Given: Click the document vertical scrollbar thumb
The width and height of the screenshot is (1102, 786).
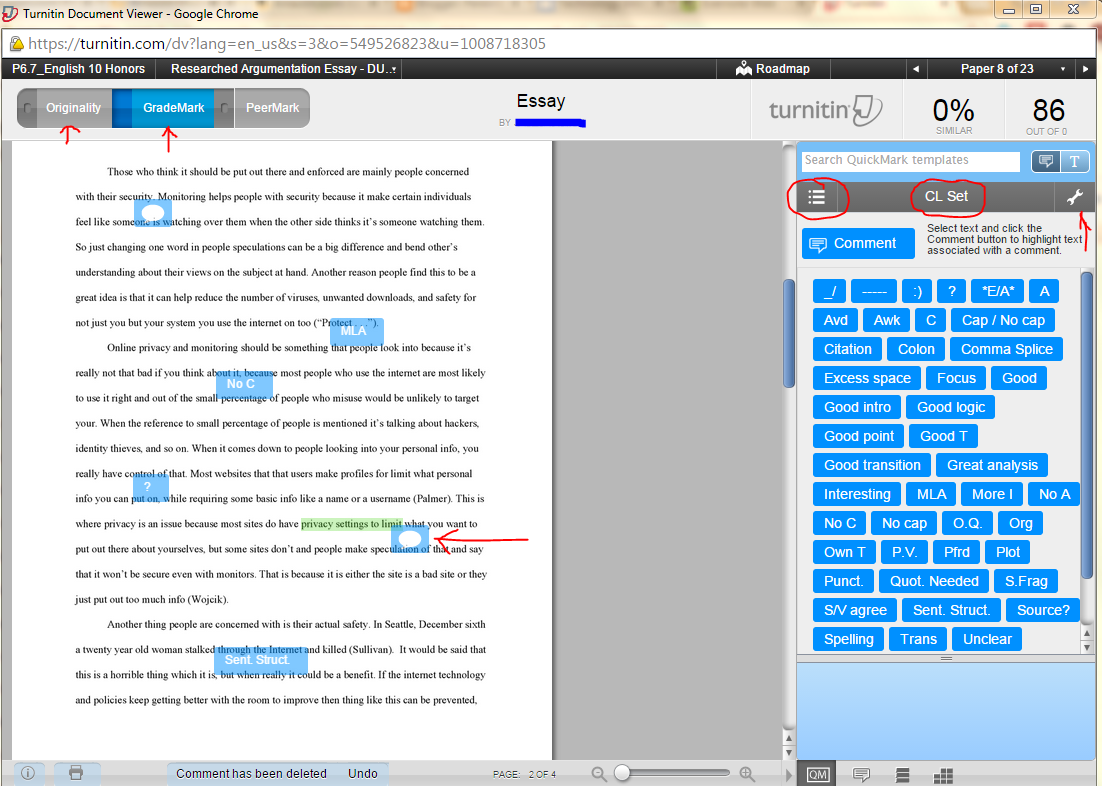Looking at the screenshot, I should coord(789,333).
